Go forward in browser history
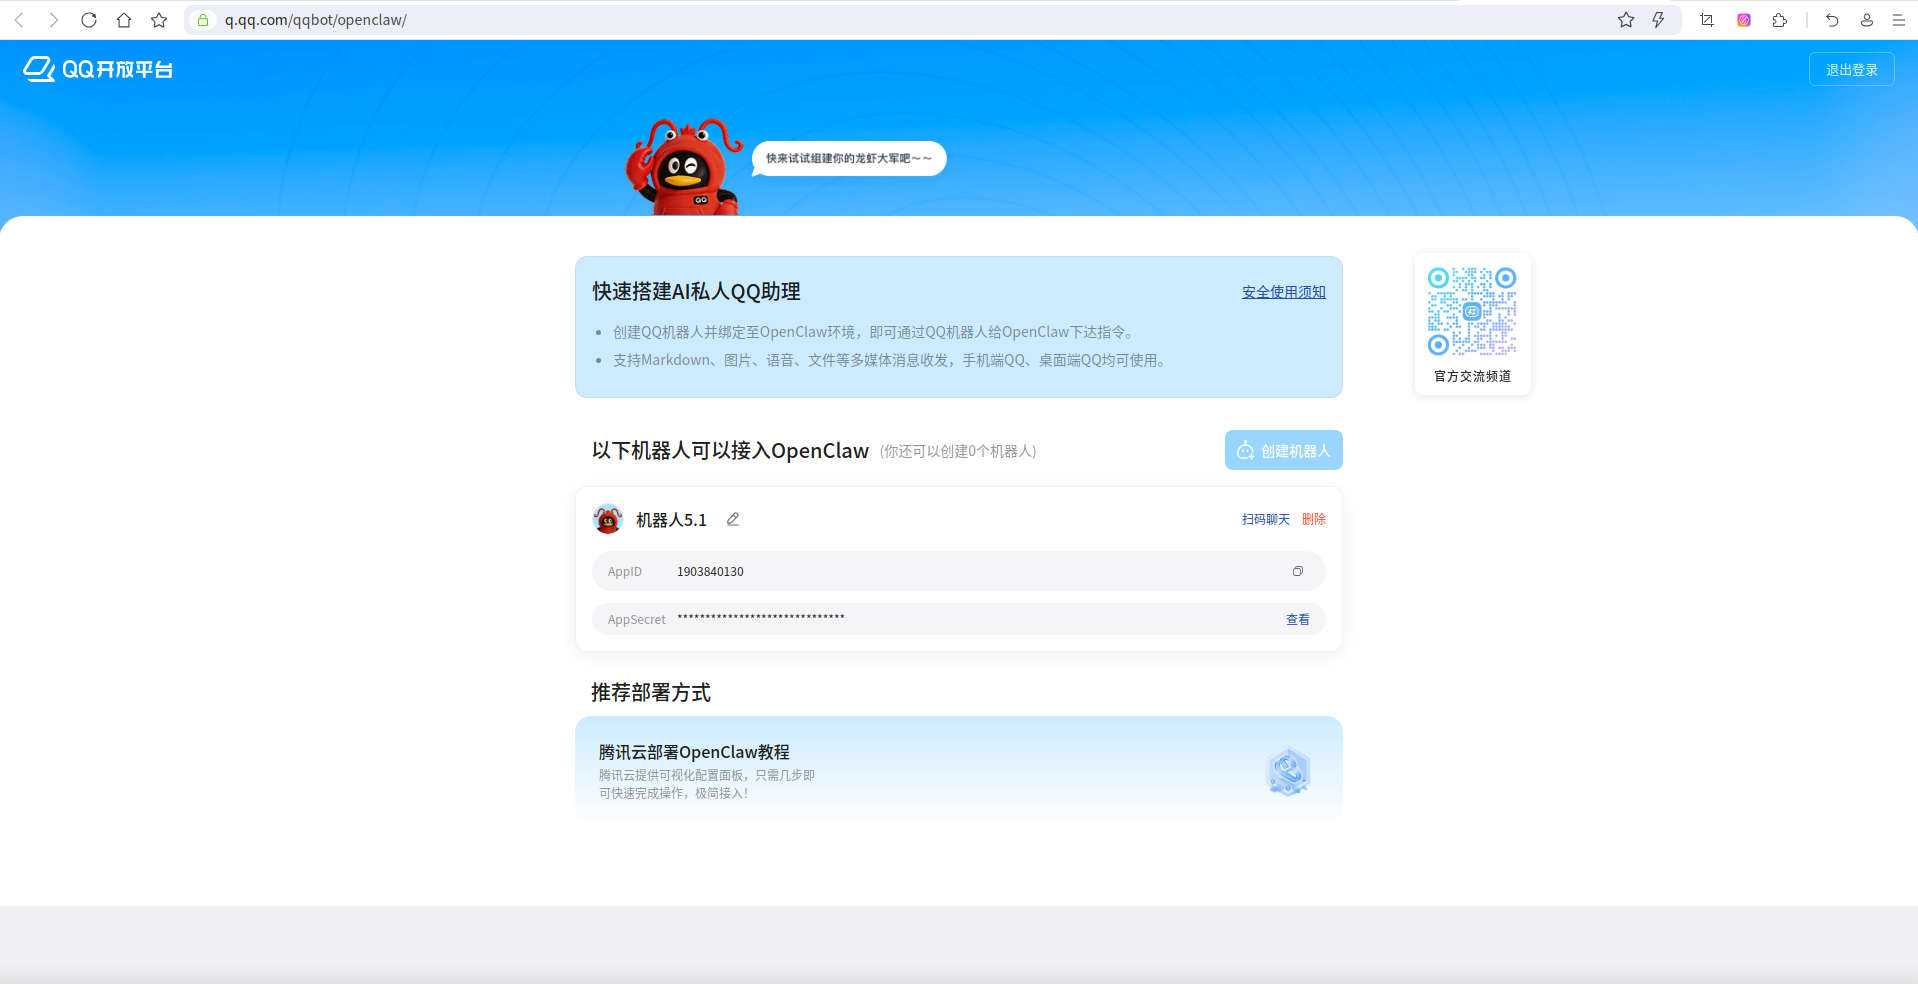 (54, 20)
